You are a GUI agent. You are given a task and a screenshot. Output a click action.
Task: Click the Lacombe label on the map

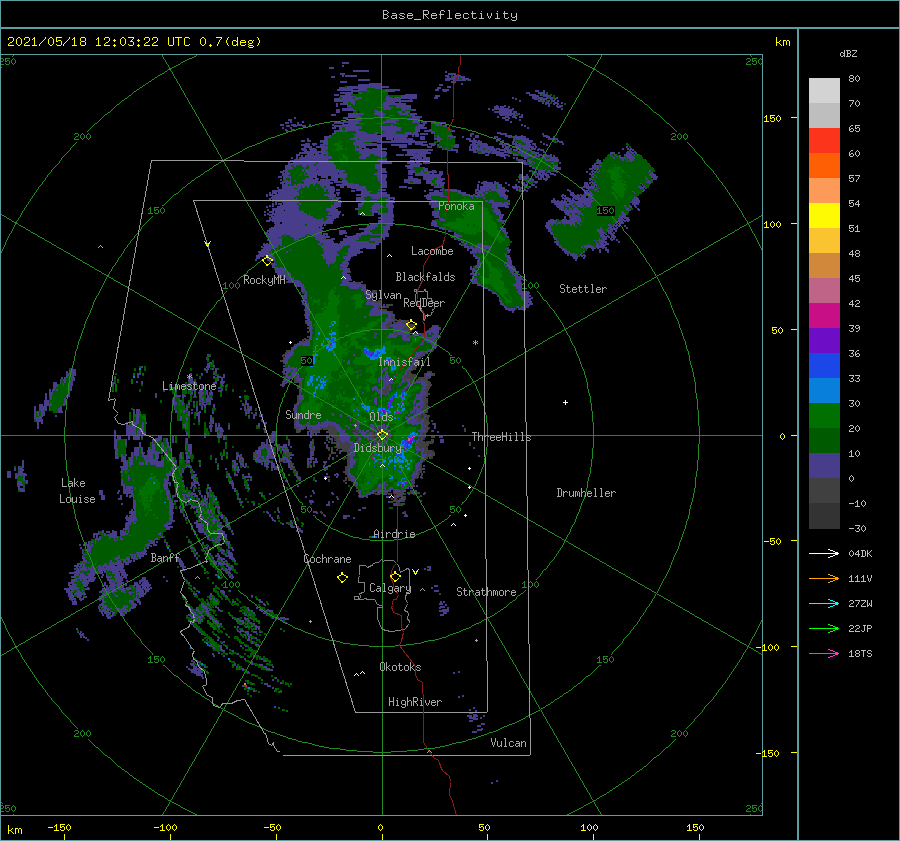click(x=432, y=251)
